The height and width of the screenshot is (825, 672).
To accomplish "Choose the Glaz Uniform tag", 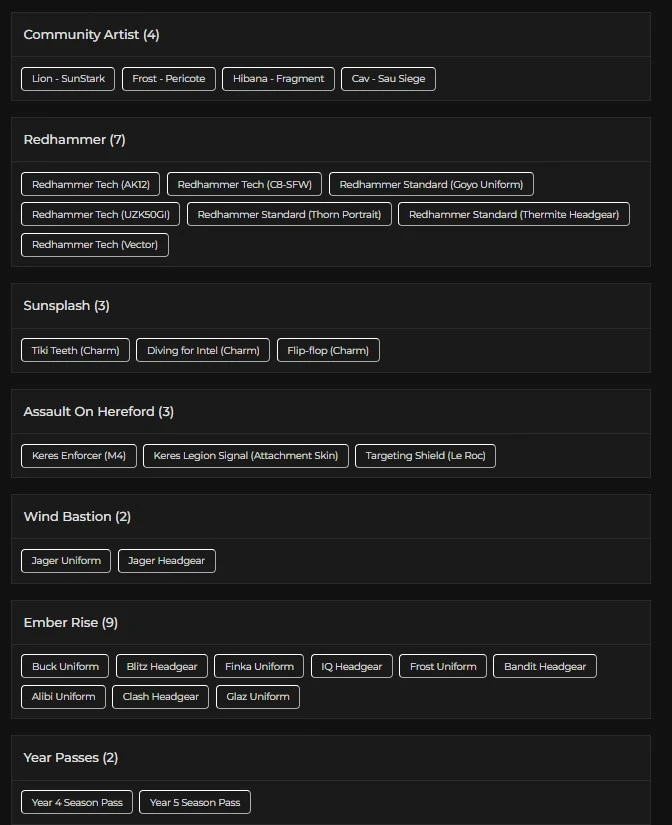I will [258, 696].
